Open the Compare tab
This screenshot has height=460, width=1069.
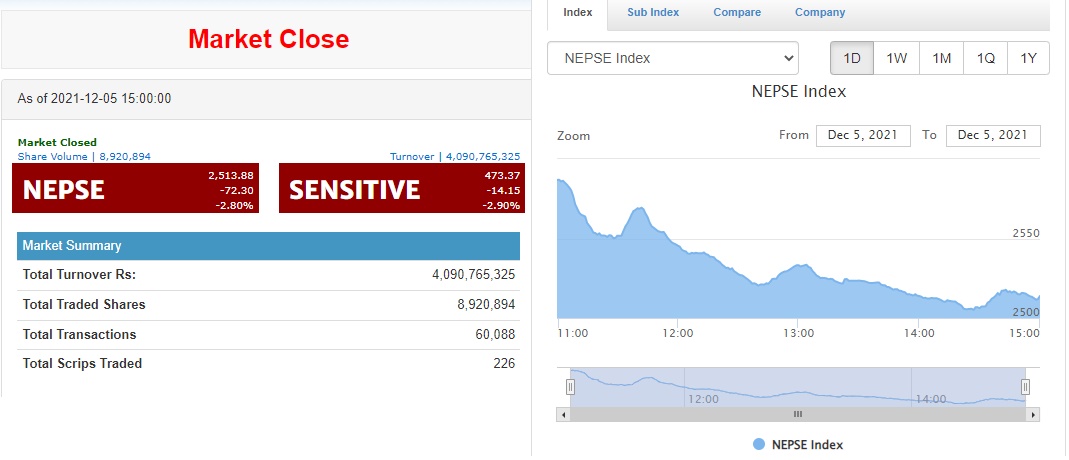[737, 13]
